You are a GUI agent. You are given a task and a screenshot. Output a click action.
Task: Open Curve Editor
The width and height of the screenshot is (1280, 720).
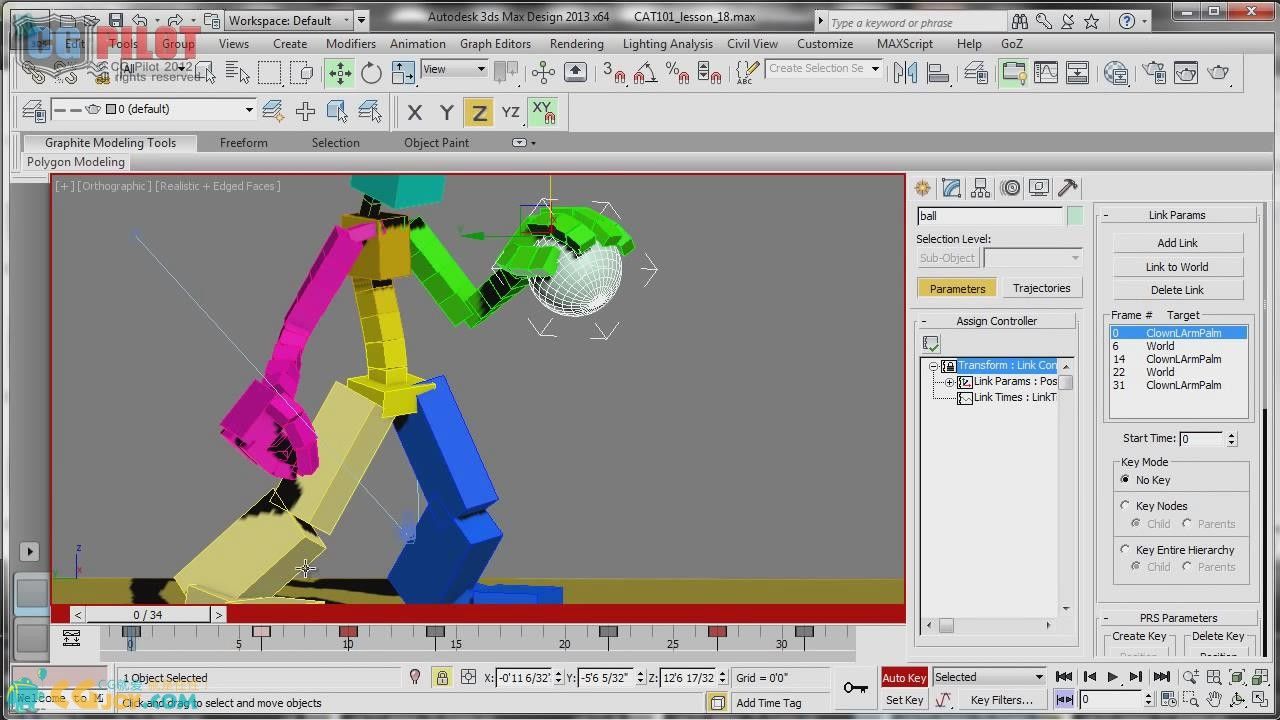pos(1046,72)
